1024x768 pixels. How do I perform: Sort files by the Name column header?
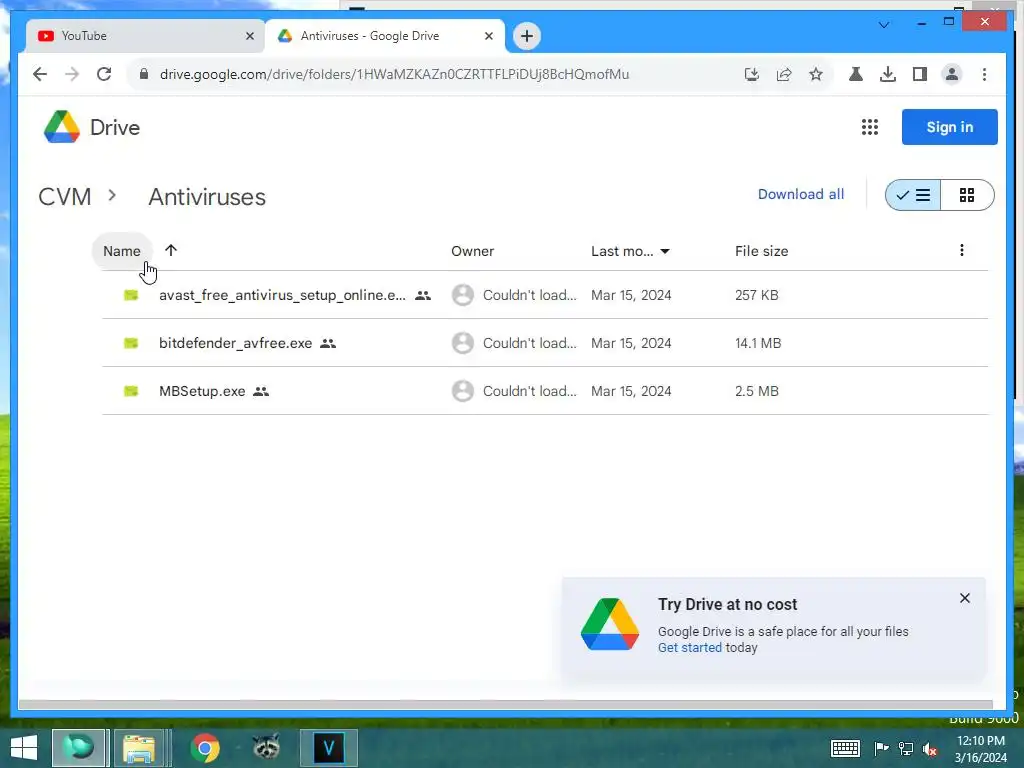(122, 251)
